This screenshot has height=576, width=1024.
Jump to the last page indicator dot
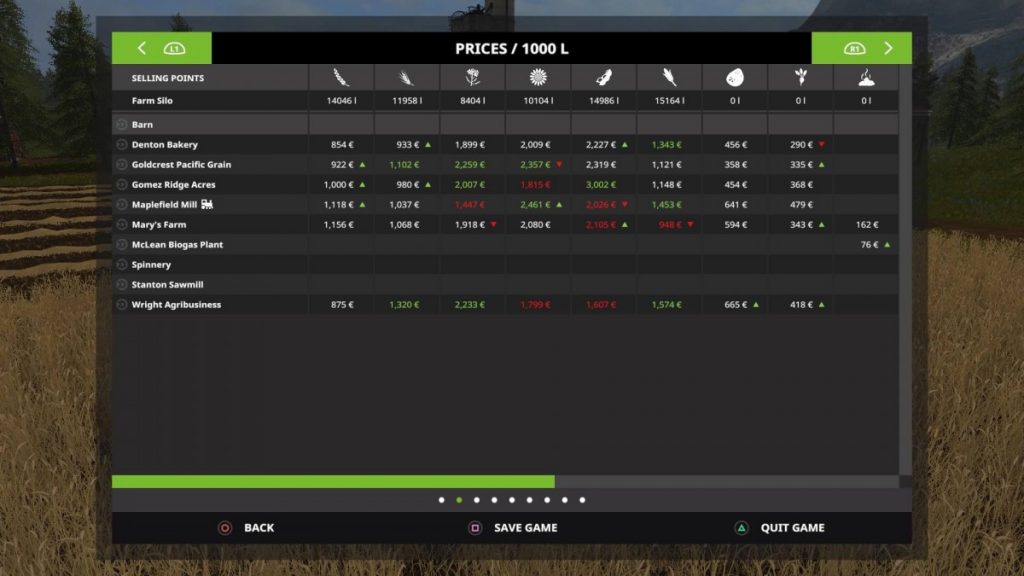(582, 500)
